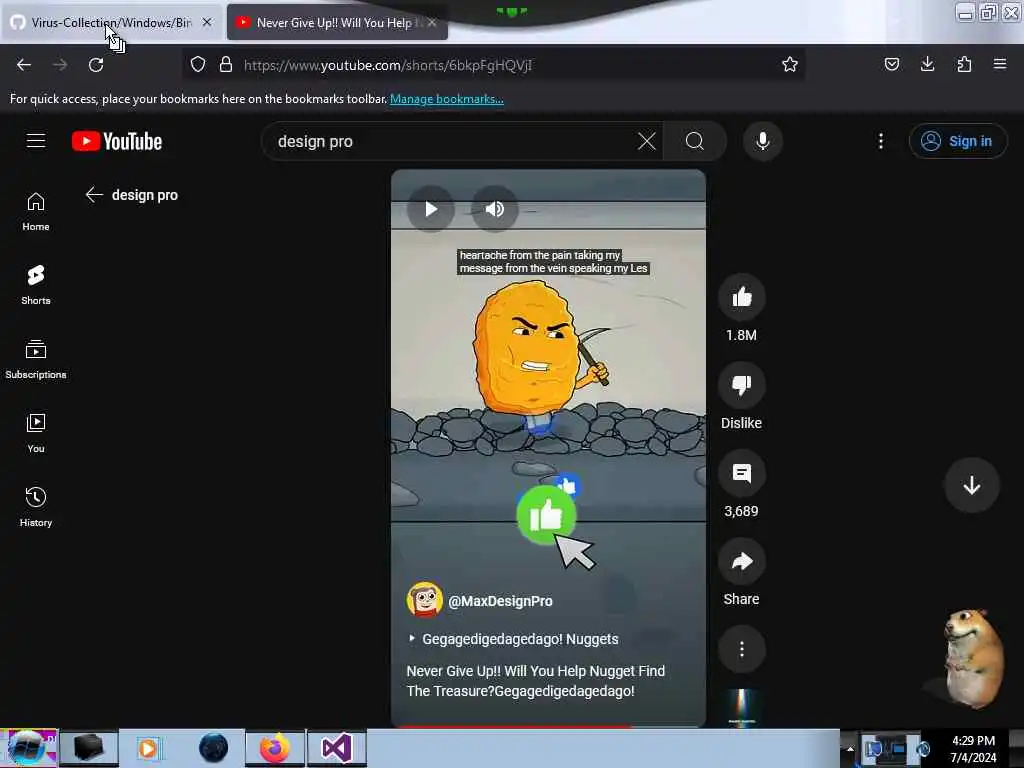The height and width of the screenshot is (768, 1024).
Task: Click the taskbar clock showing 4:29 PM
Action: coord(973,749)
